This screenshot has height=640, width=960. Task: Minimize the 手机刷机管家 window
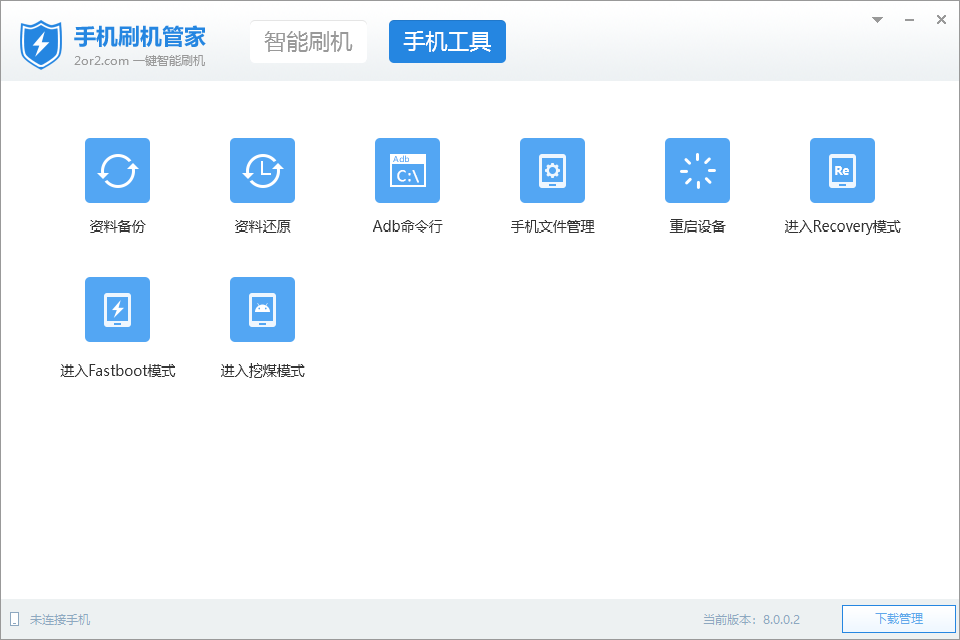coord(909,20)
